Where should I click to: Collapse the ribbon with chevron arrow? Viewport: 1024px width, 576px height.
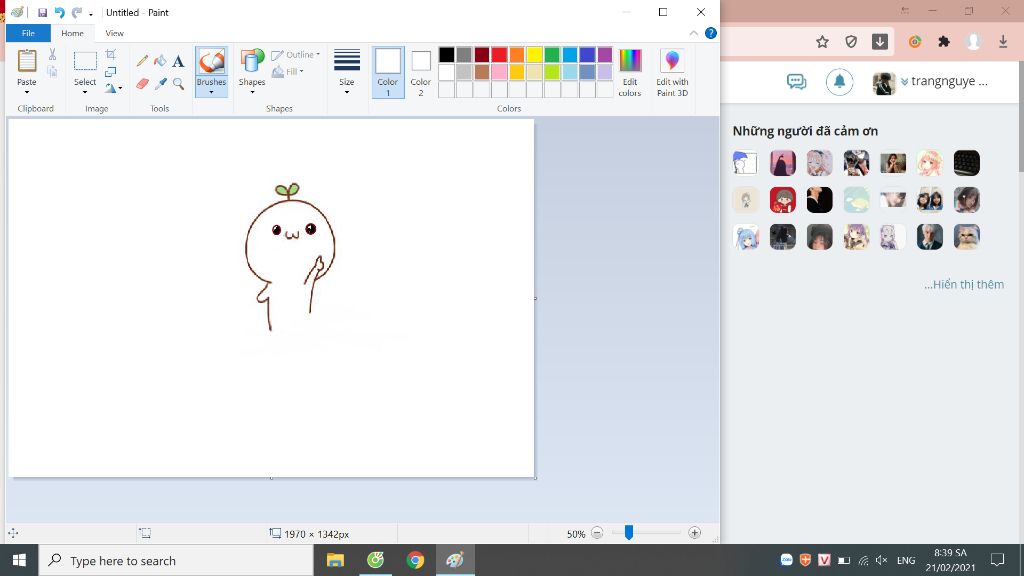point(694,33)
